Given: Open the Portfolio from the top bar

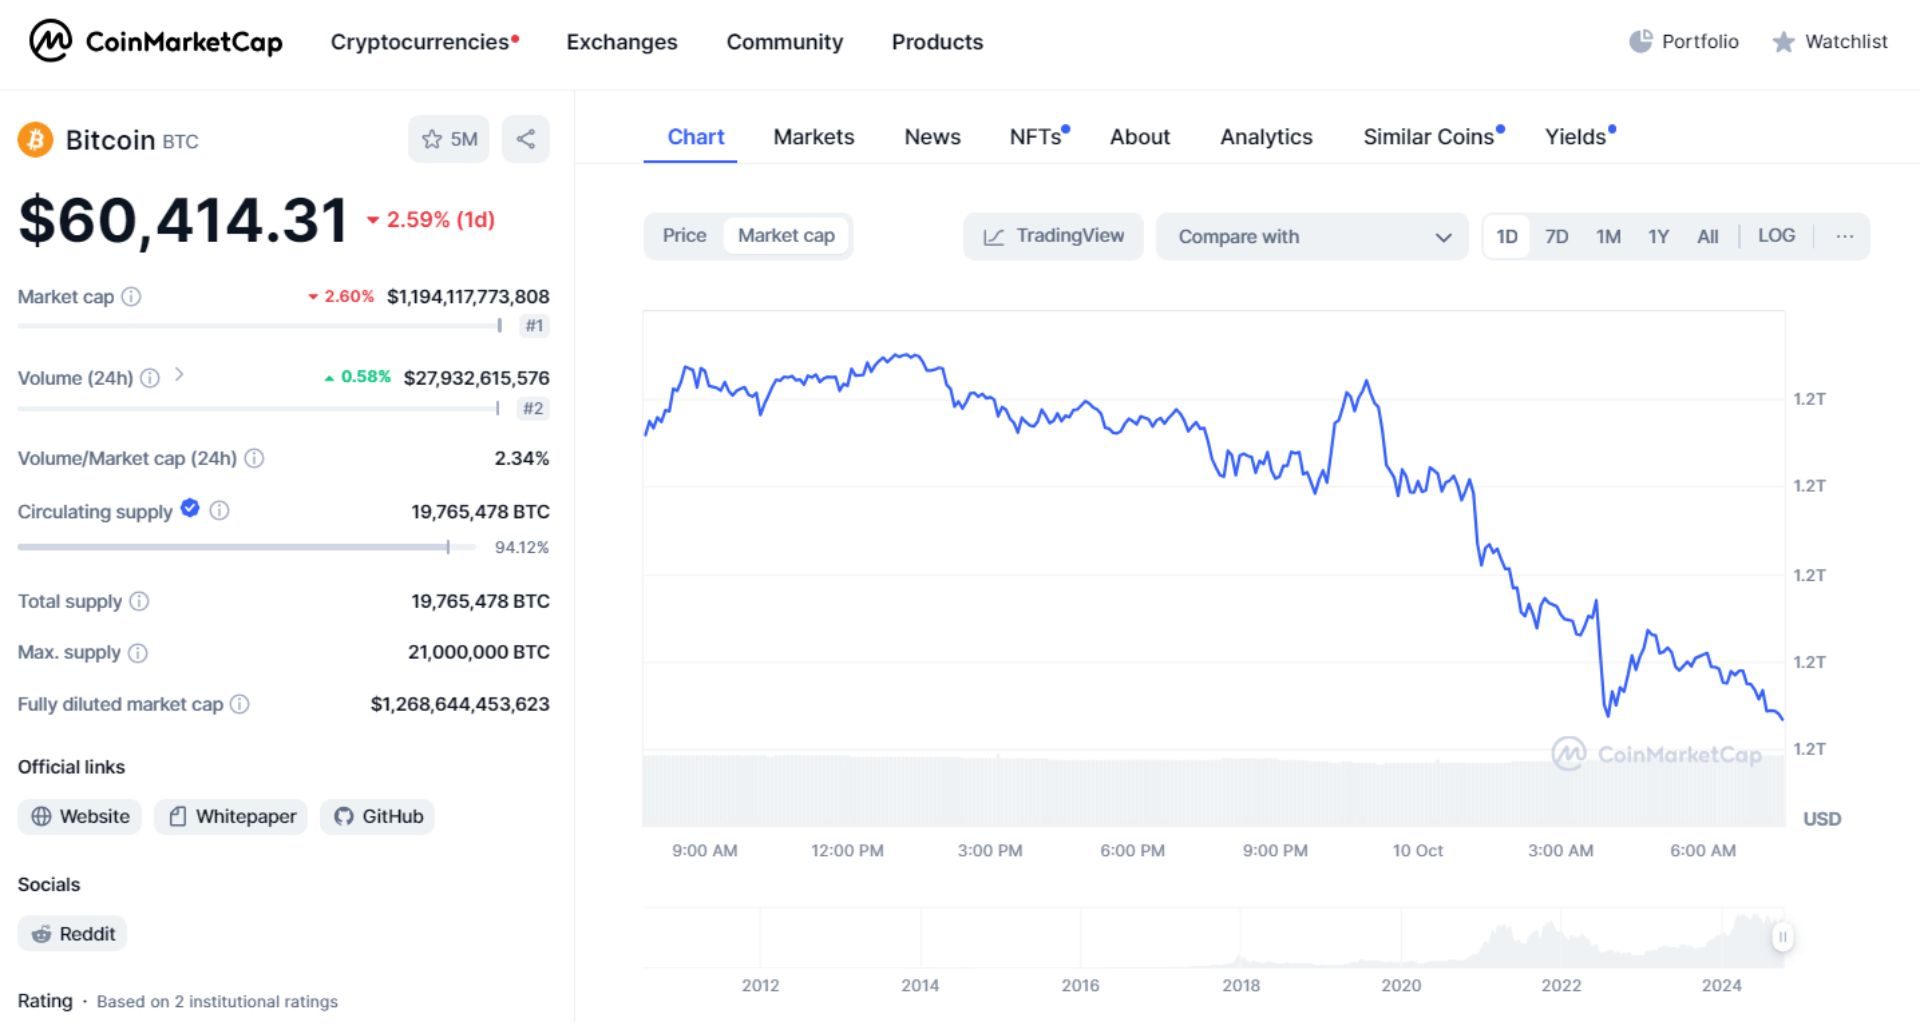Looking at the screenshot, I should click(1683, 42).
